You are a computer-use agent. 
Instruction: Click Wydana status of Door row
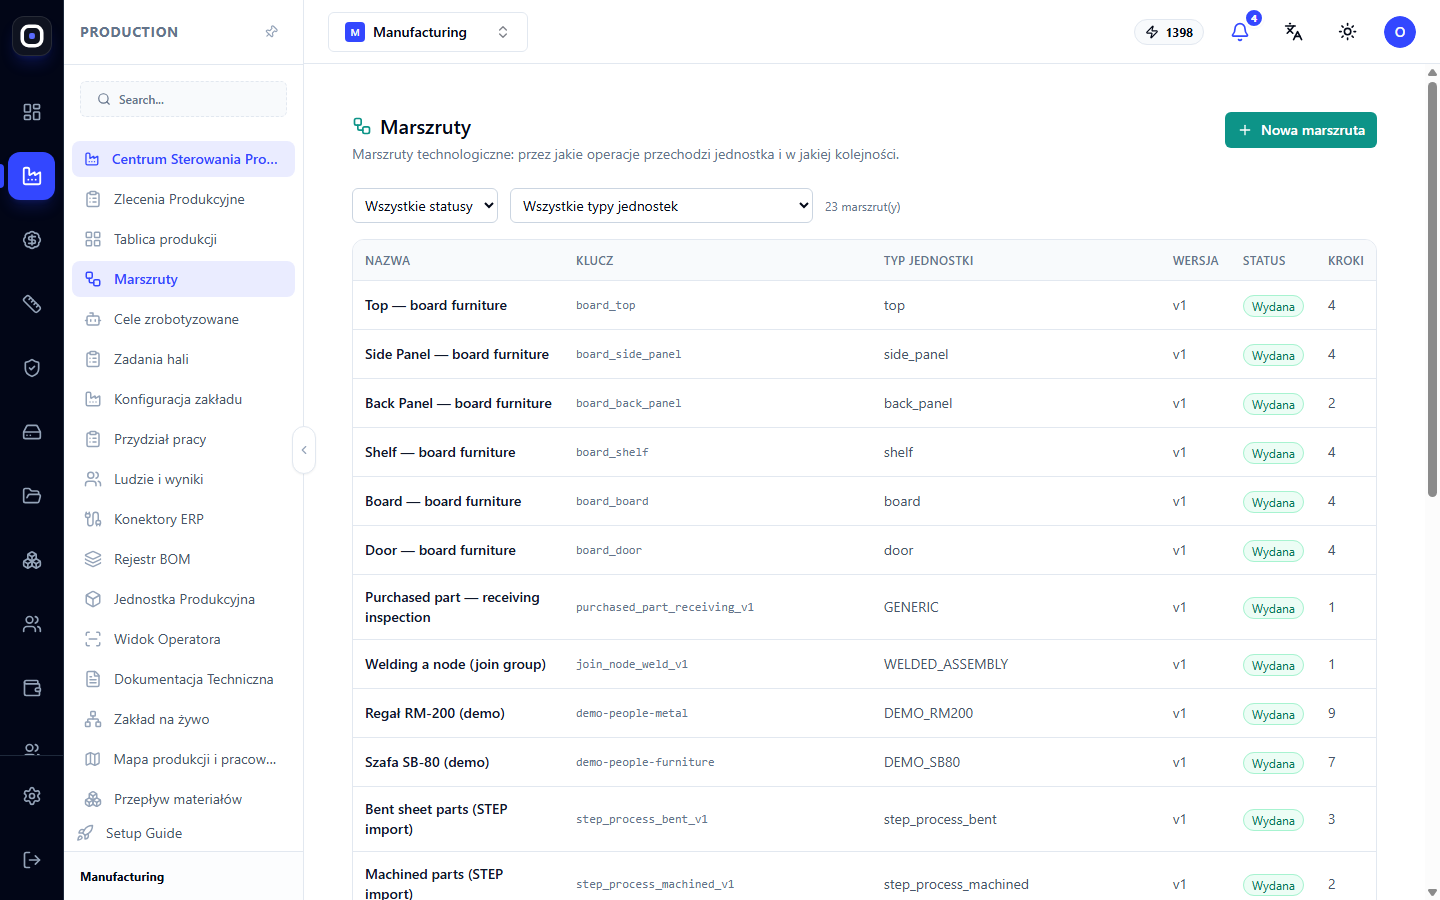[1273, 551]
